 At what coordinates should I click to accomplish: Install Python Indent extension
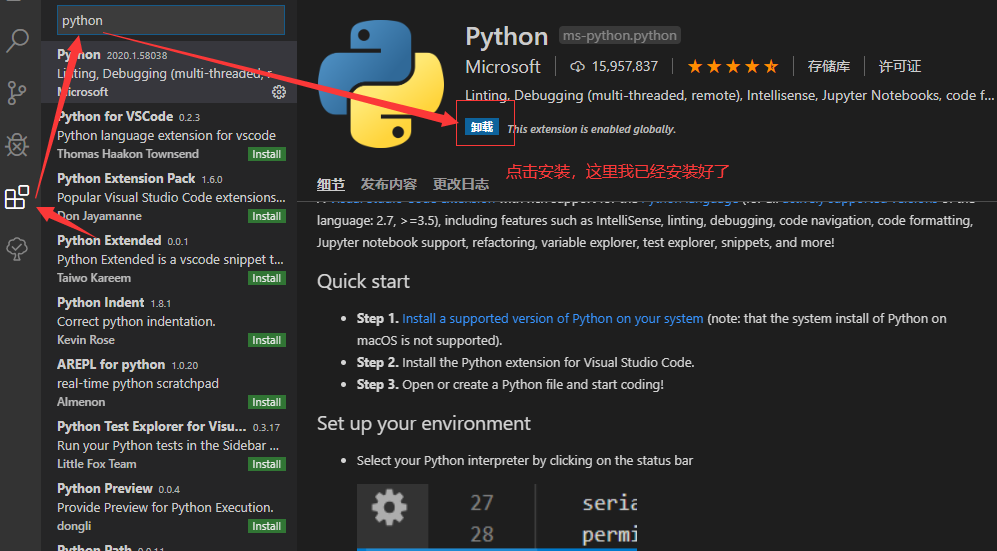[266, 340]
